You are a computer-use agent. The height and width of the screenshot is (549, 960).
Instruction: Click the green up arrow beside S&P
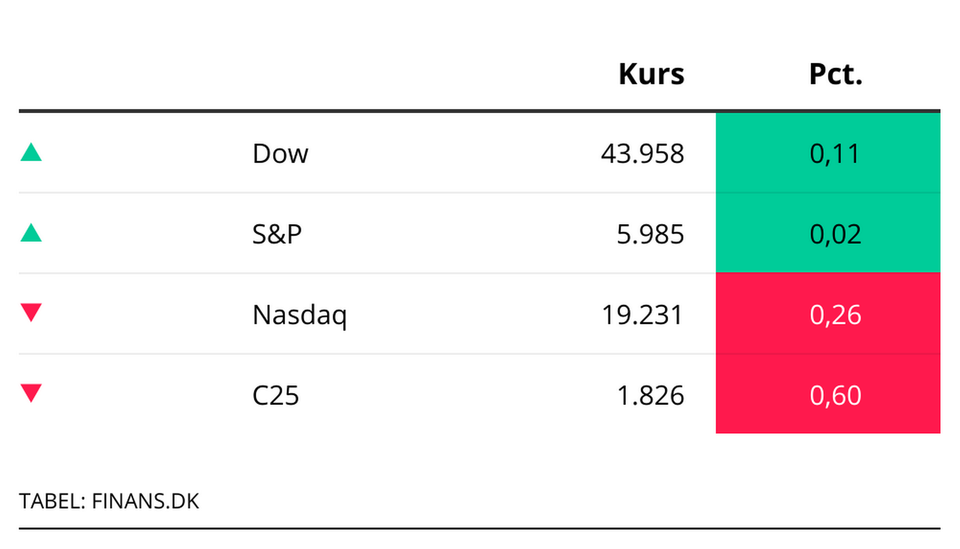pyautogui.click(x=31, y=234)
